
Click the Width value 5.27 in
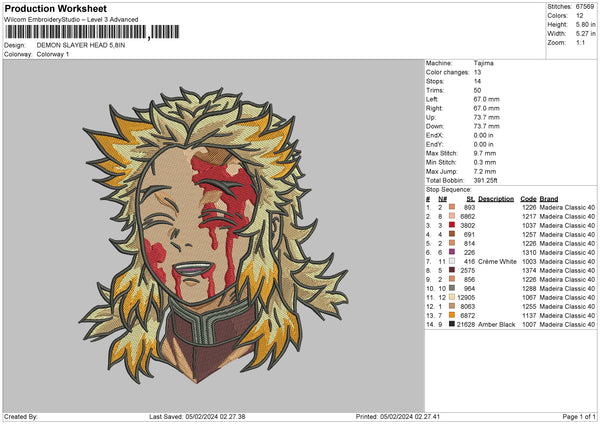[585, 34]
